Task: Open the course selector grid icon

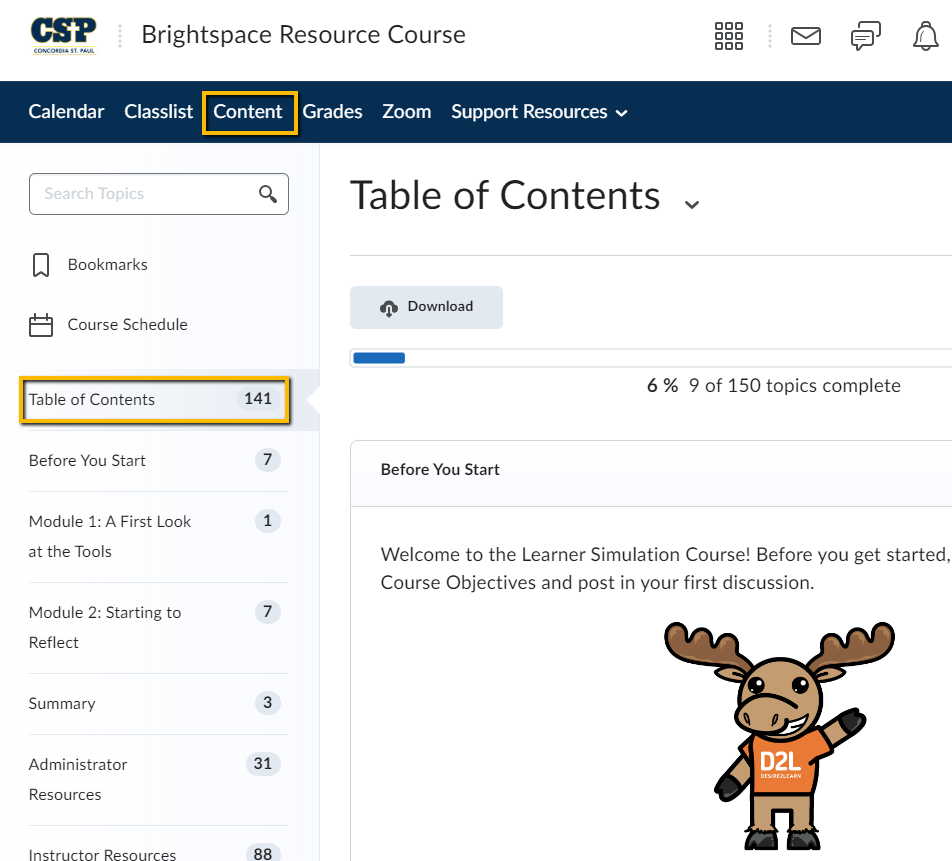Action: [729, 36]
